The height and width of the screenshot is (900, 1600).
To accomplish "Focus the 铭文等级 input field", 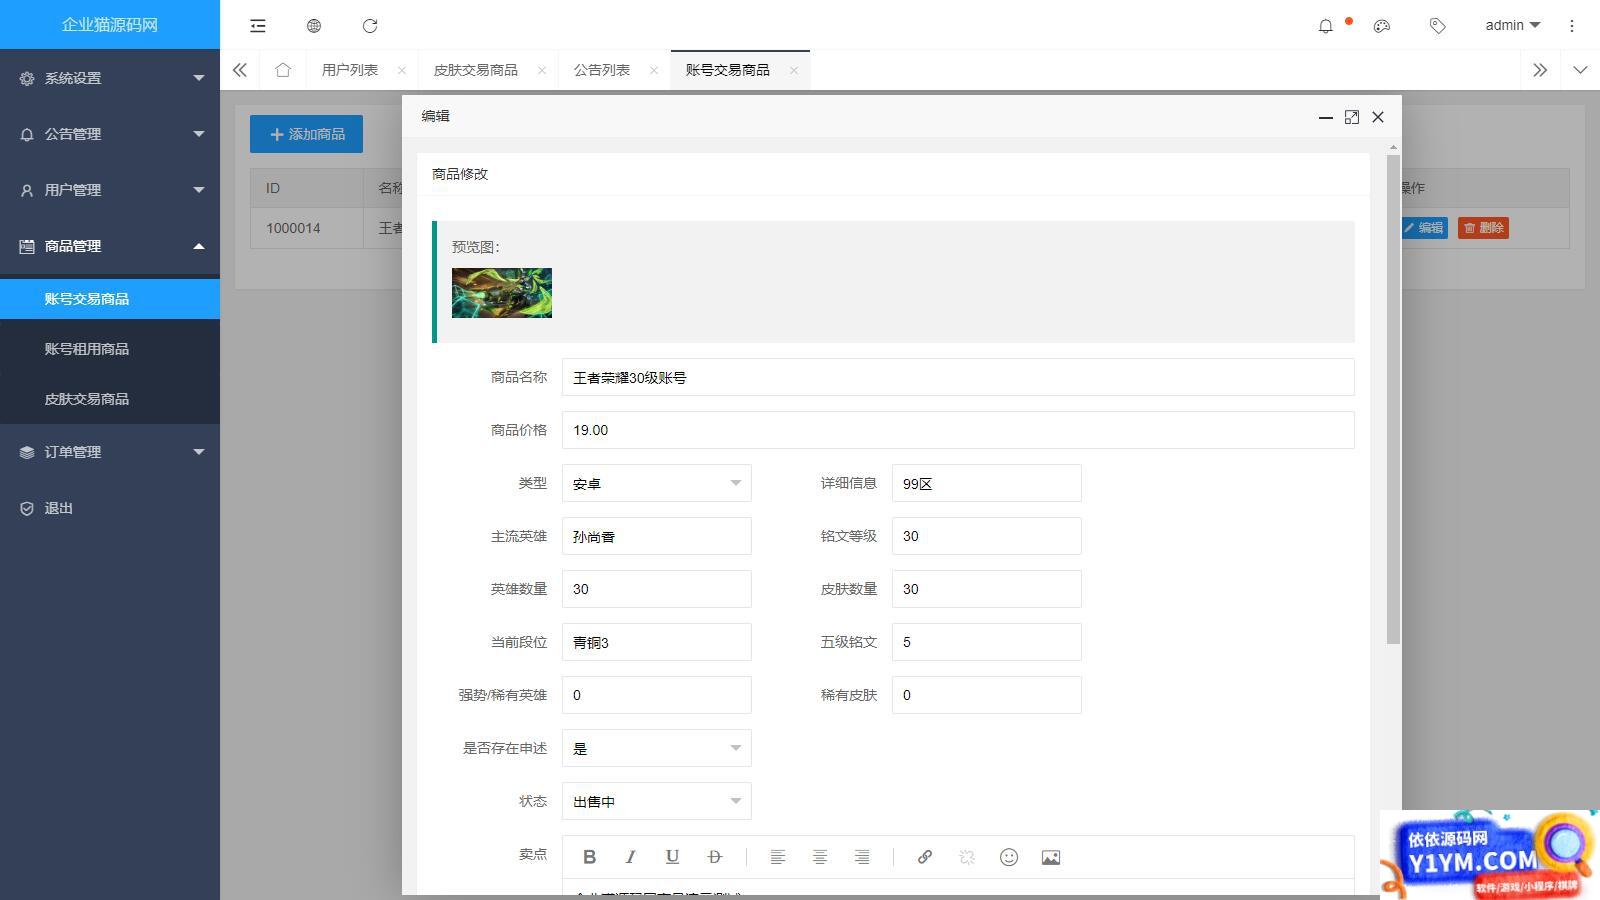I will (987, 536).
